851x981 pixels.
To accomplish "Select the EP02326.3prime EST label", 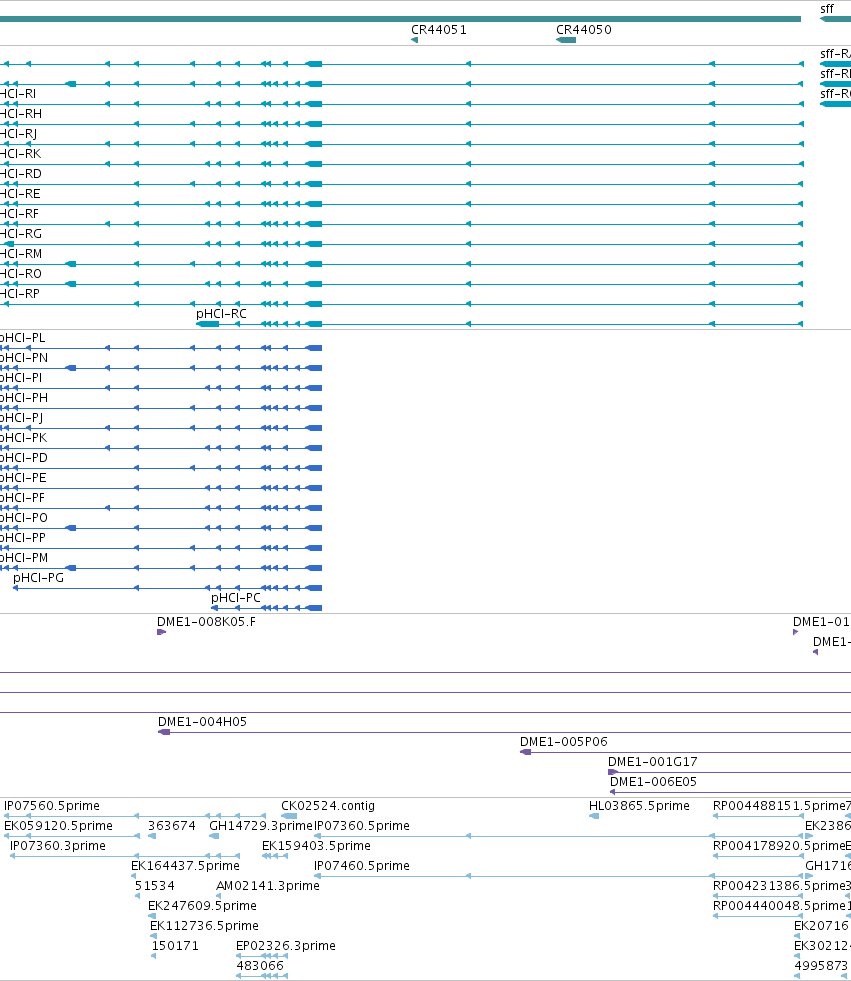I will (285, 946).
